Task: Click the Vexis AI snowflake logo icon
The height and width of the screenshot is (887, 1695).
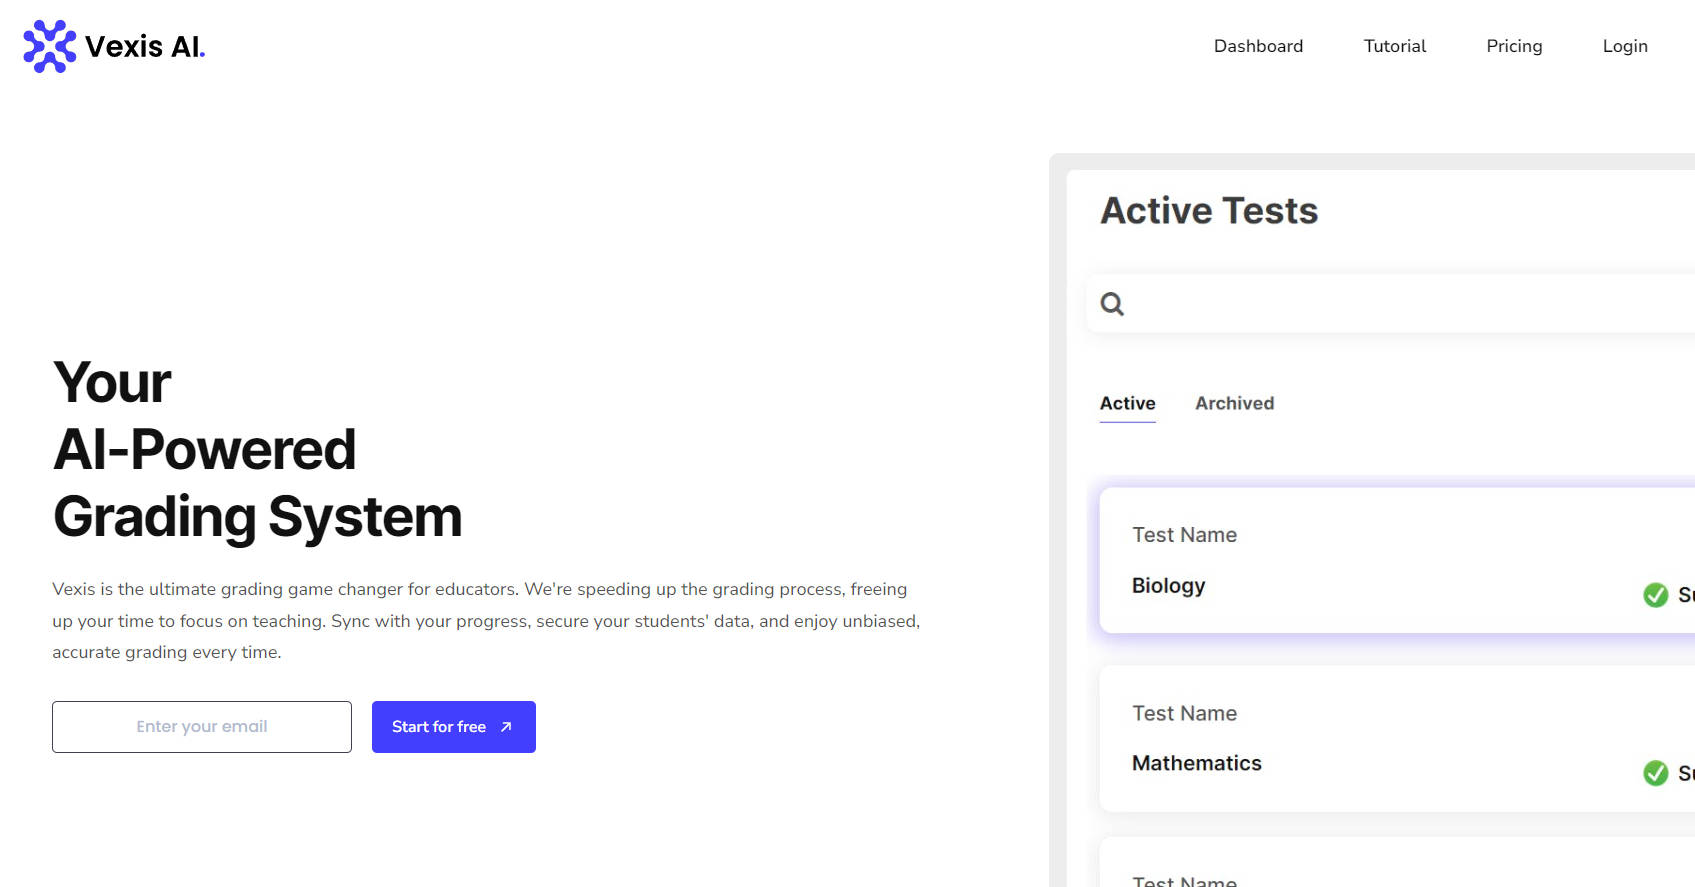Action: click(49, 46)
